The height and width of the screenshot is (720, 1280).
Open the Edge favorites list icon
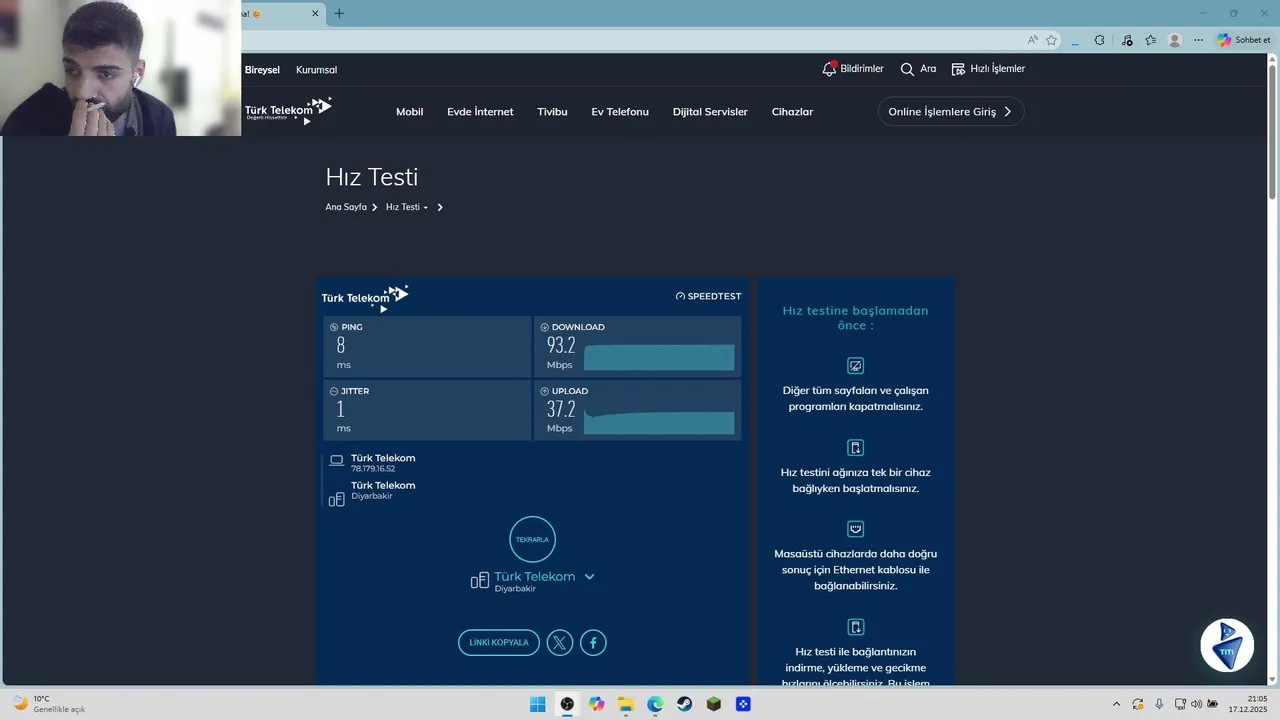pos(1151,40)
